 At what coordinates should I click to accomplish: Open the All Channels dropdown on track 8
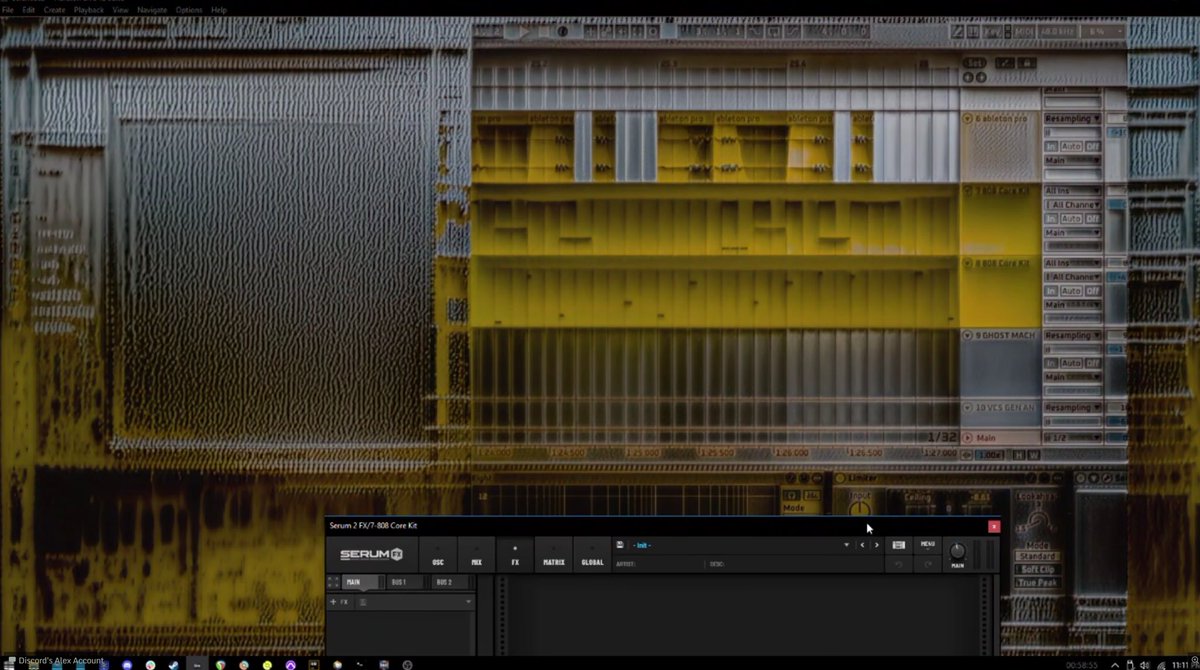pyautogui.click(x=1073, y=277)
